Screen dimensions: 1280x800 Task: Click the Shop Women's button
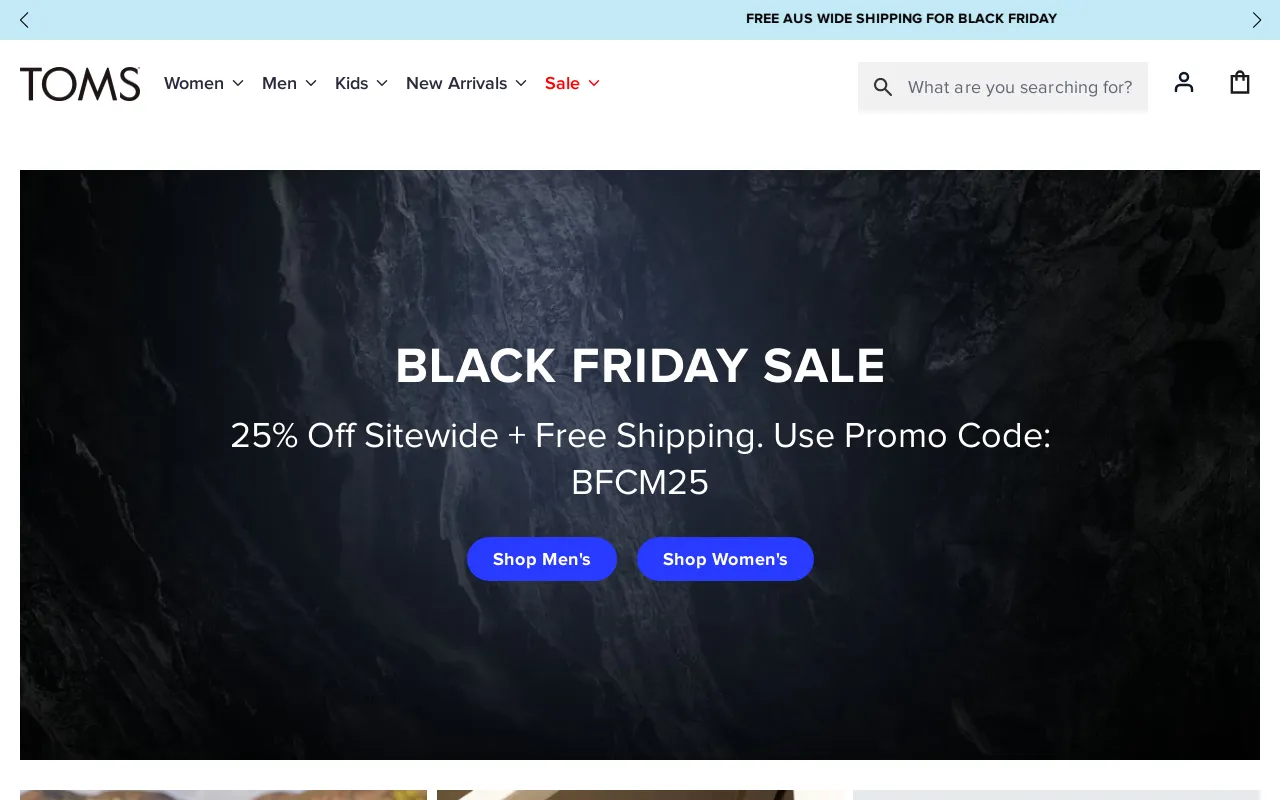coord(725,559)
